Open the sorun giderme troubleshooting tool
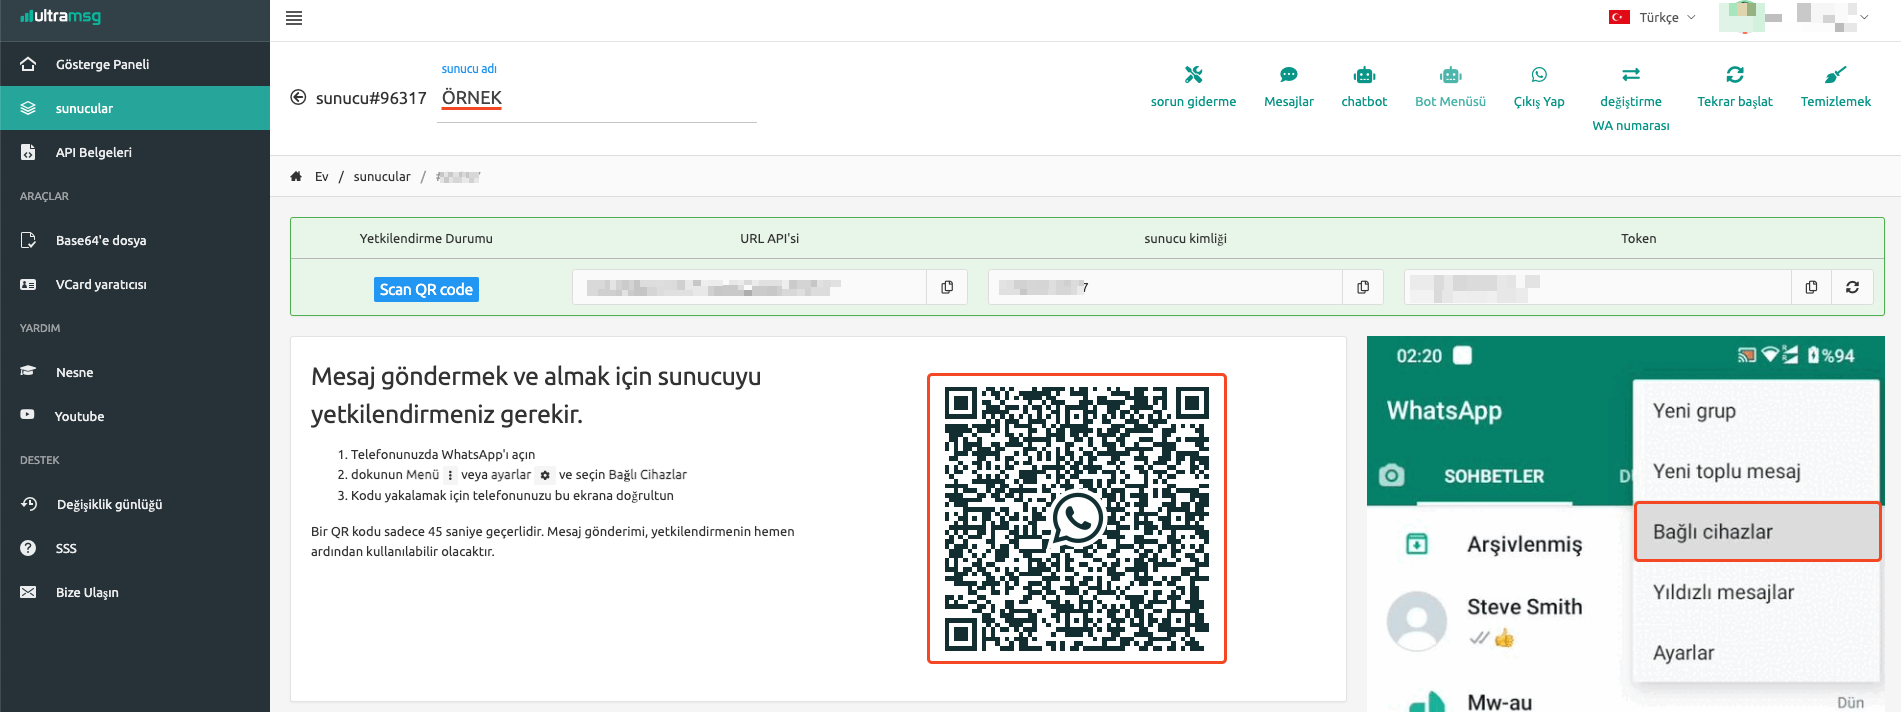The height and width of the screenshot is (712, 1901). [x=1193, y=75]
